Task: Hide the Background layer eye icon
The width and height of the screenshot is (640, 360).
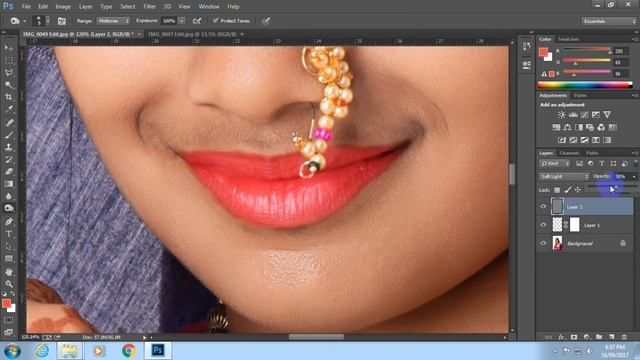Action: [x=543, y=243]
